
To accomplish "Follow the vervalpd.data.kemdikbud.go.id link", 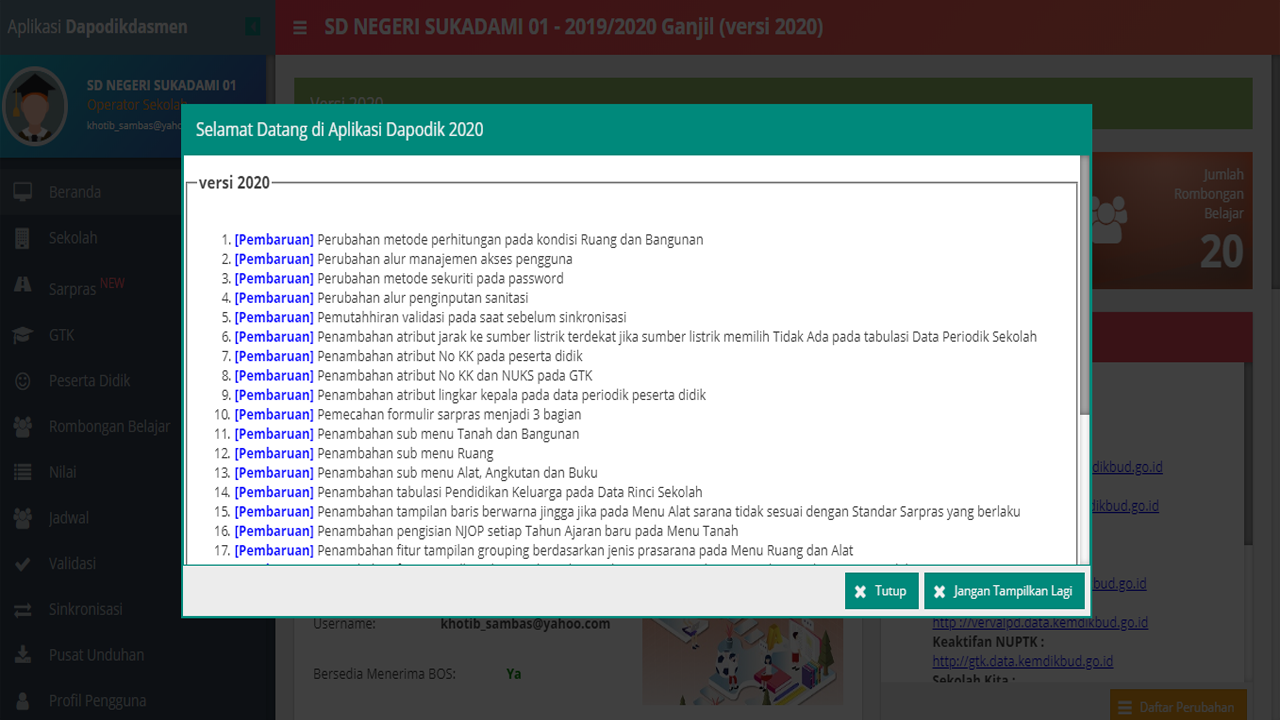I will [1040, 622].
